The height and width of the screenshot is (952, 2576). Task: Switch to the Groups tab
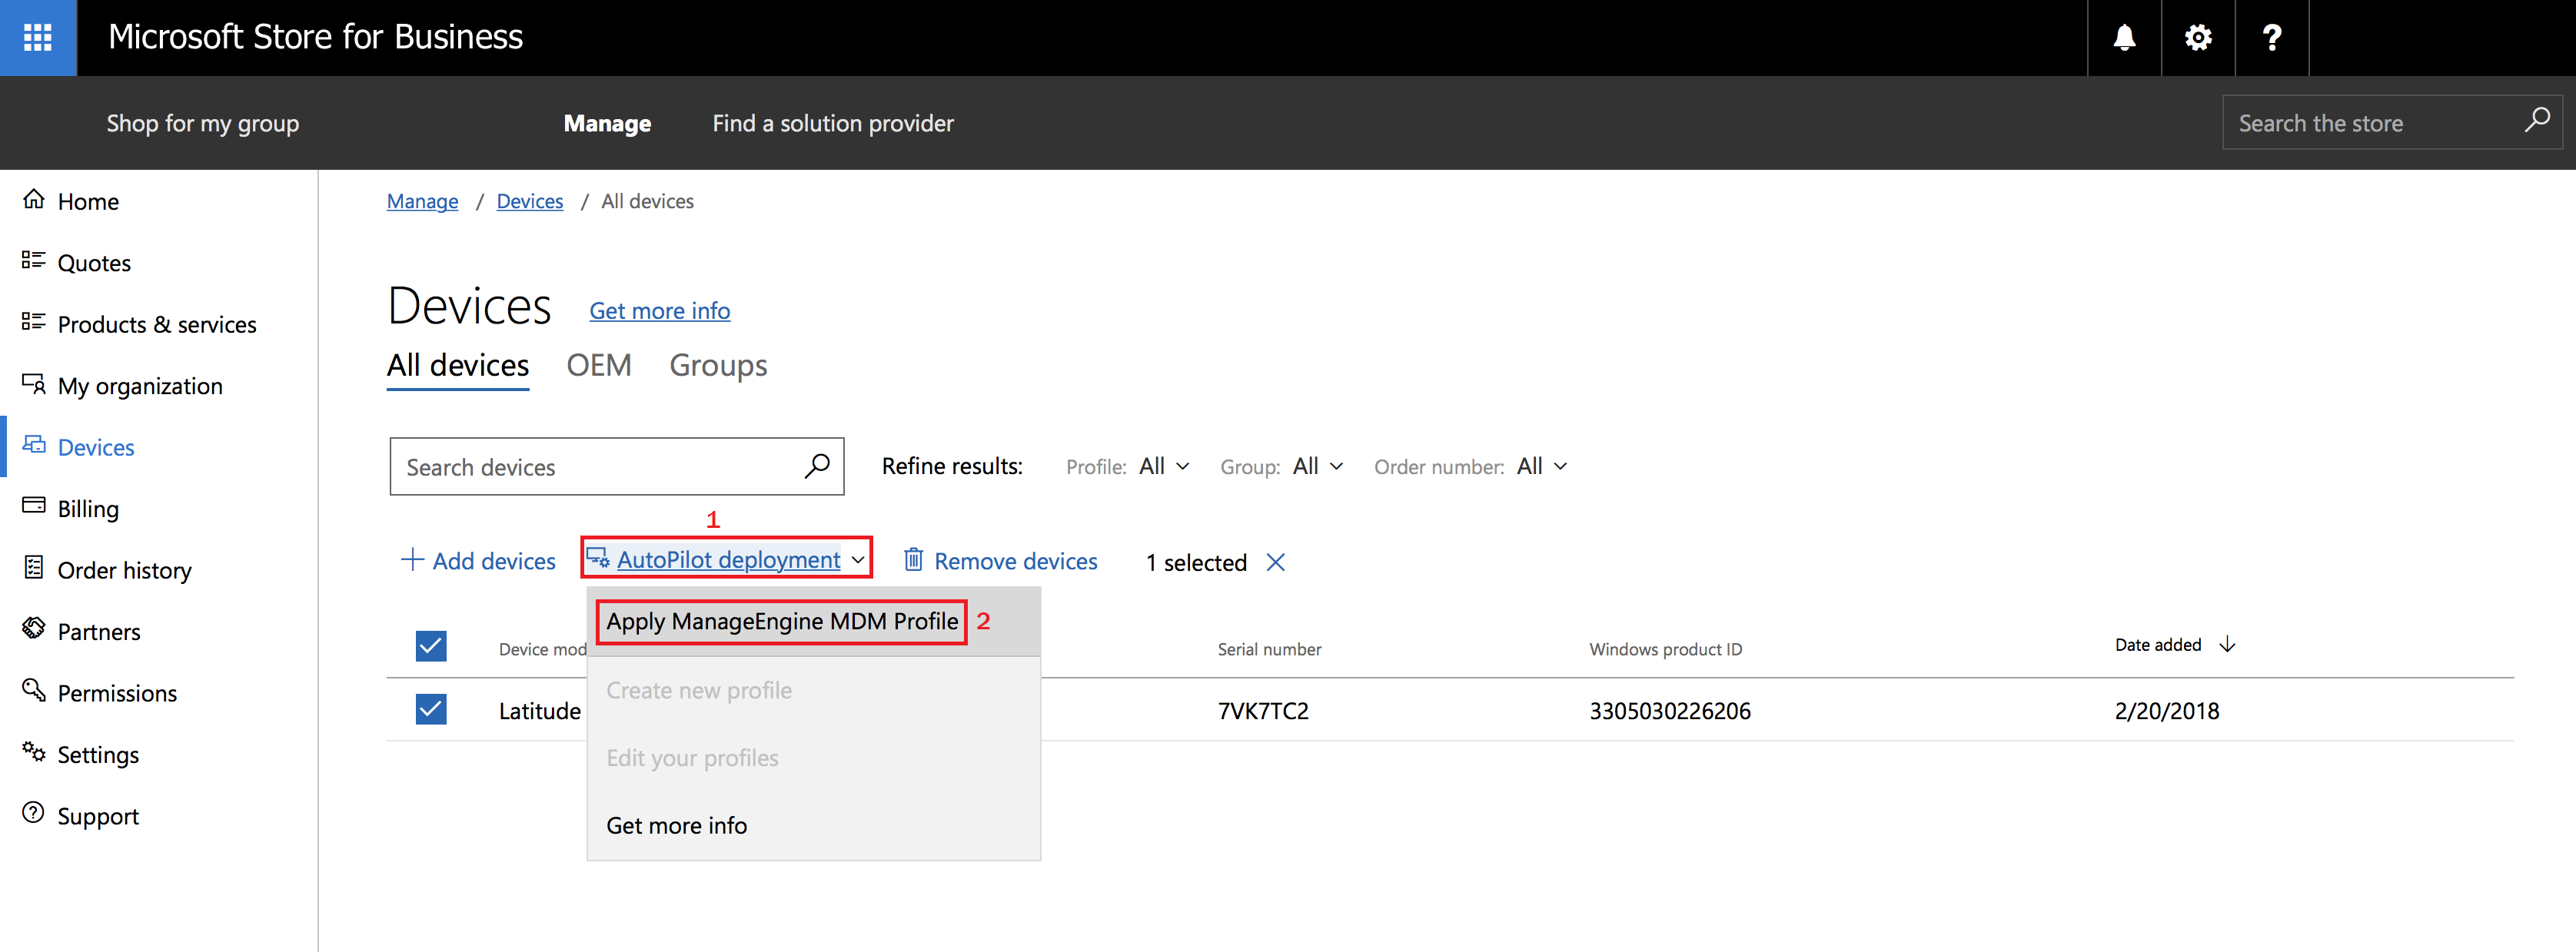(x=718, y=365)
